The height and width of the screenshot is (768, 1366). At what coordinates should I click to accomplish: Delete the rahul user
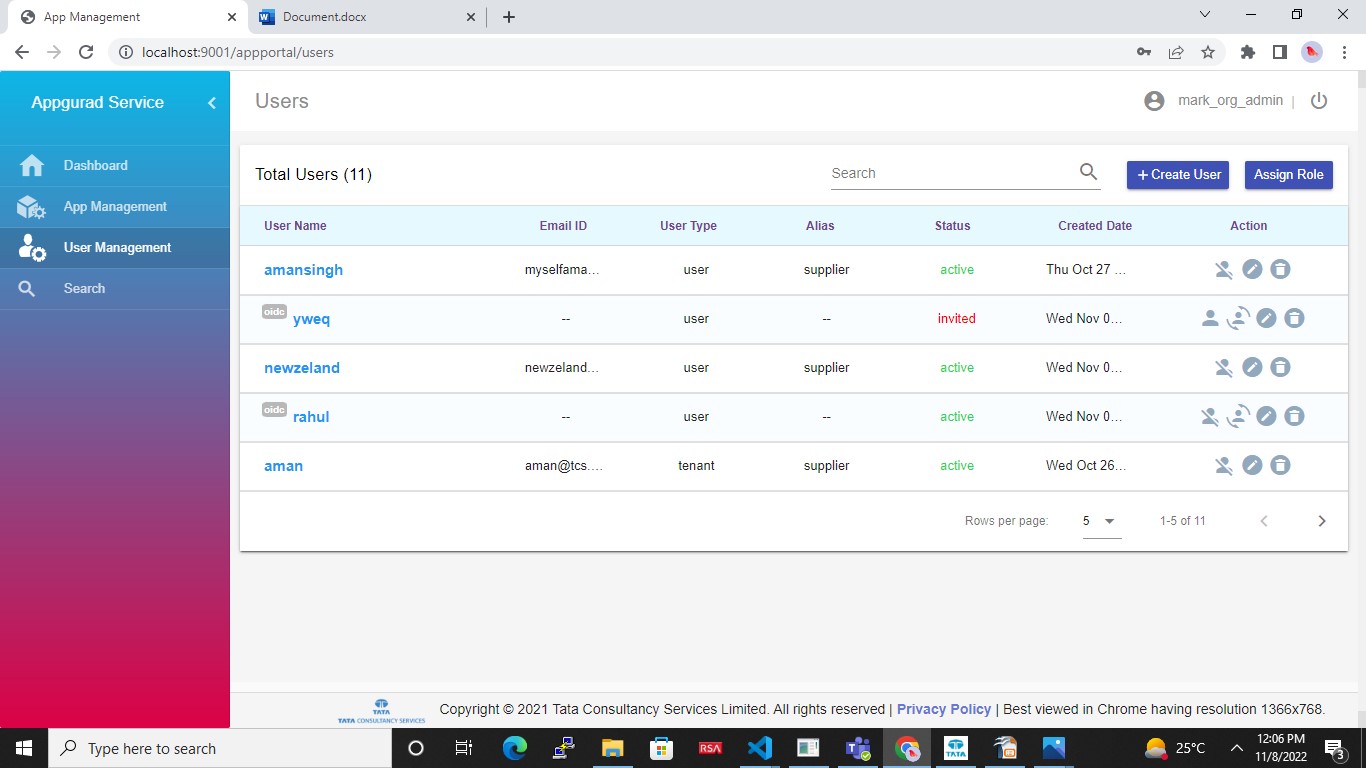(1294, 416)
